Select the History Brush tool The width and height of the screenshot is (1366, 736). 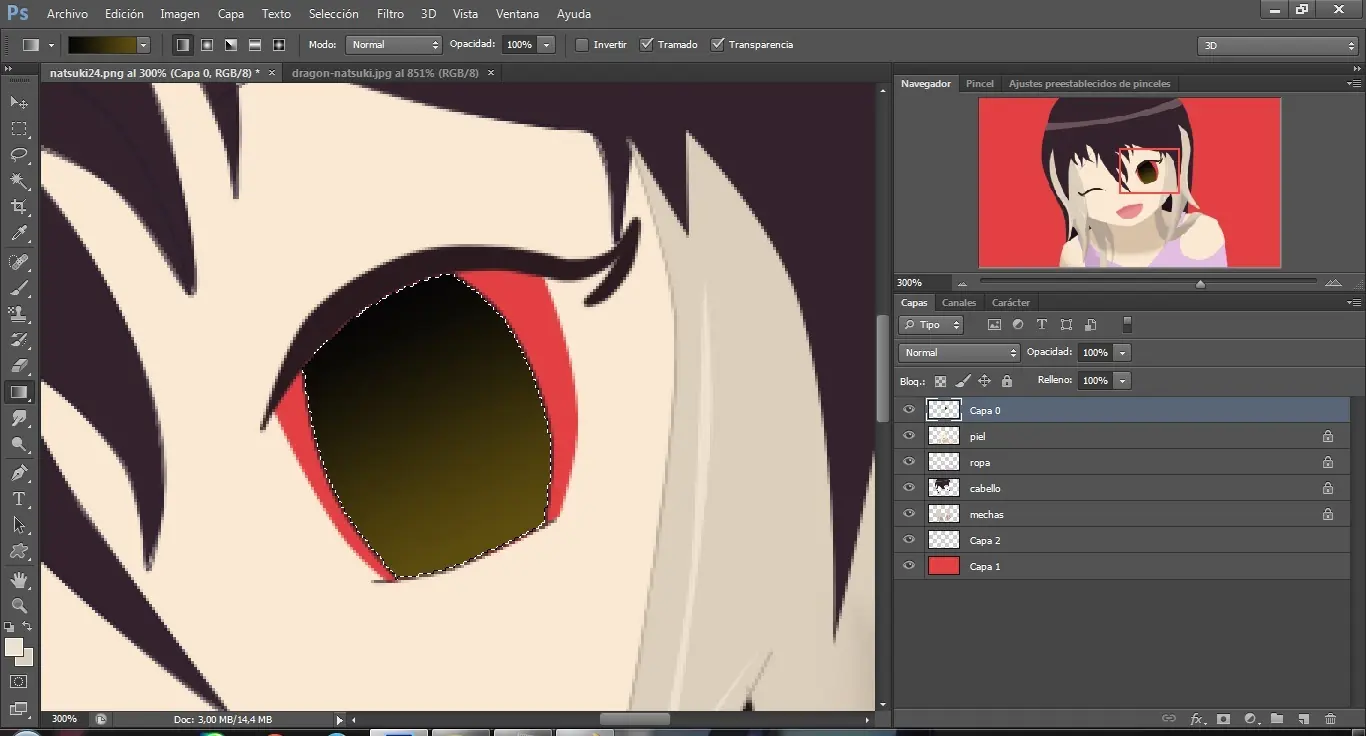click(19, 340)
